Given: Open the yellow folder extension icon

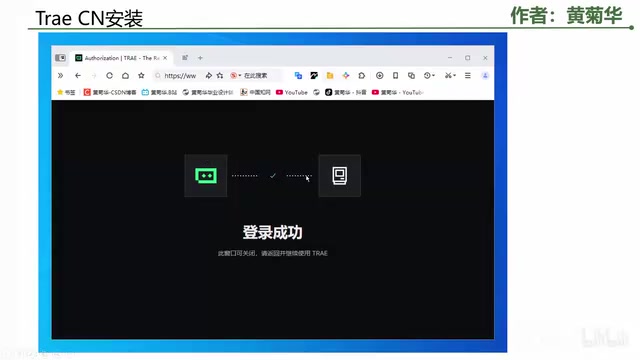Looking at the screenshot, I should (330, 76).
